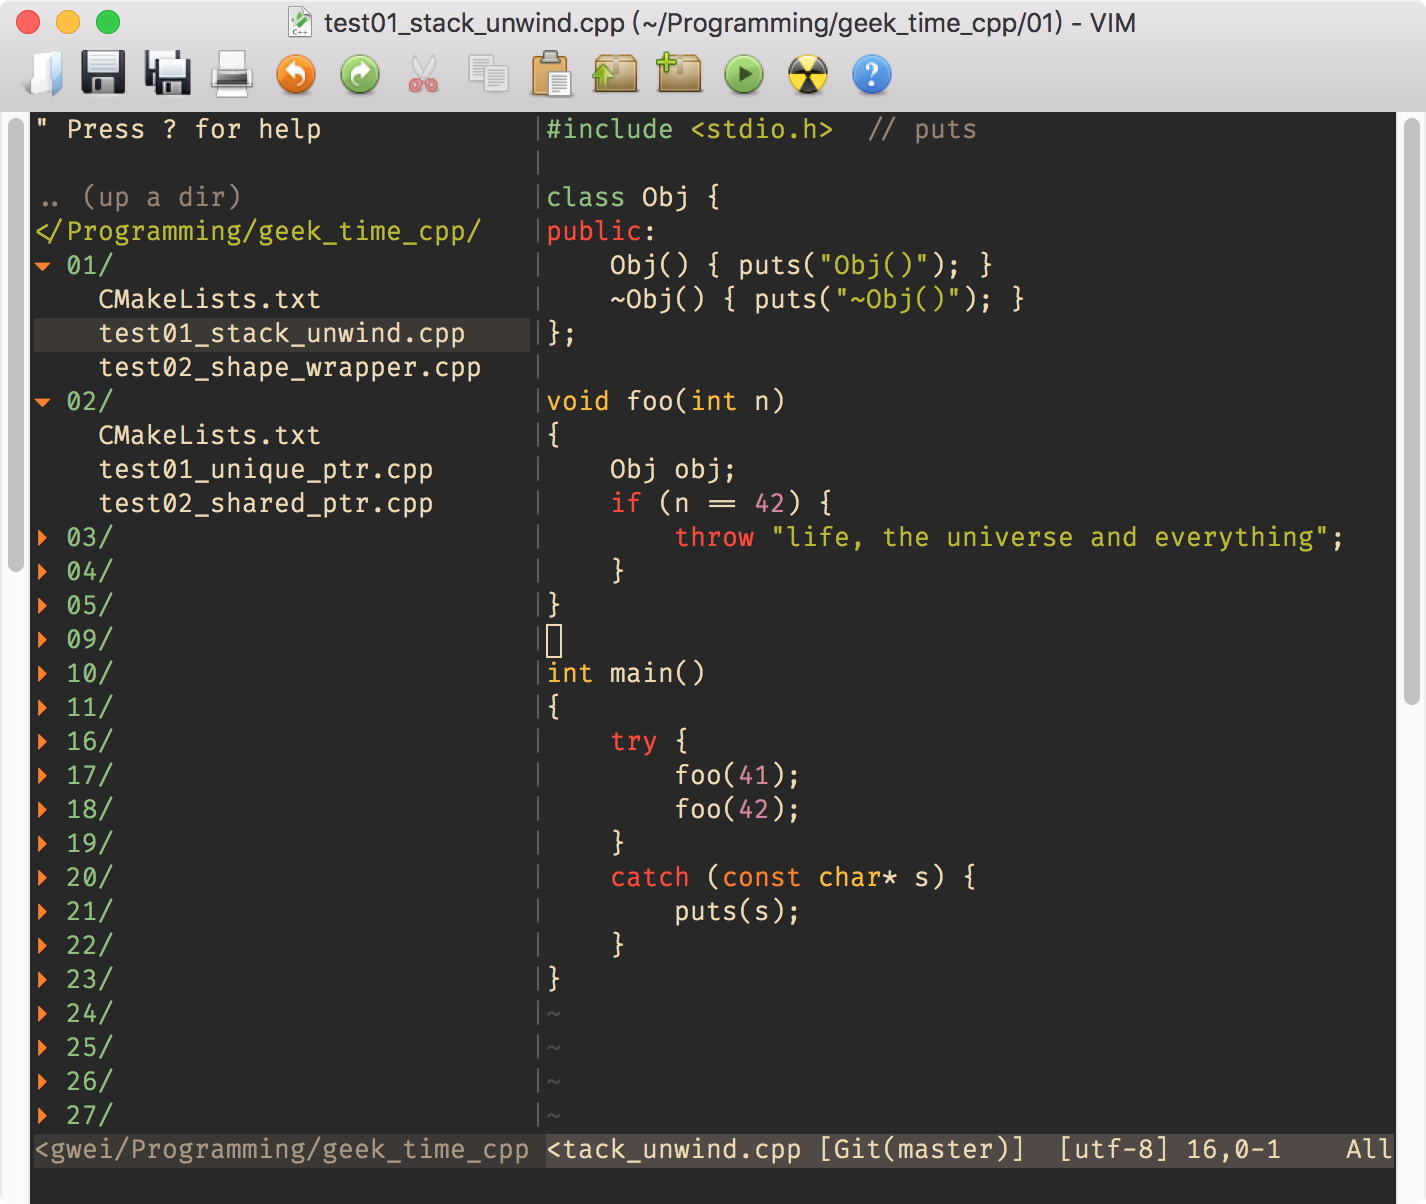
Task: Open test02_shape_wrapper.cpp from the file tree
Action: coord(289,367)
